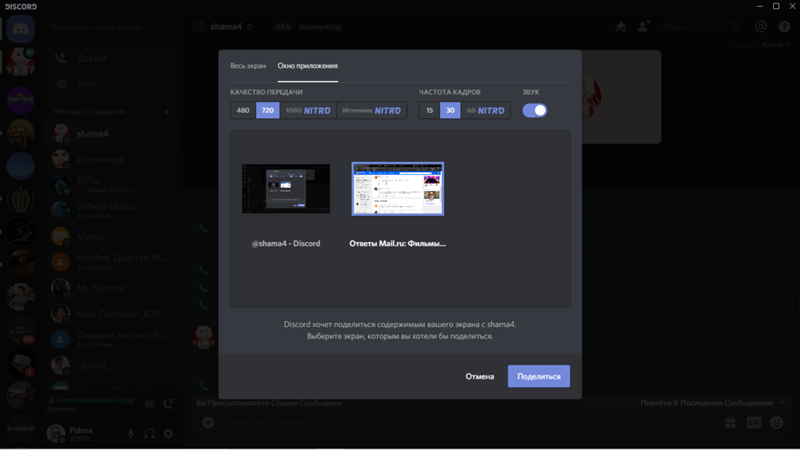
Task: Click the Поделиться share button
Action: 539,377
